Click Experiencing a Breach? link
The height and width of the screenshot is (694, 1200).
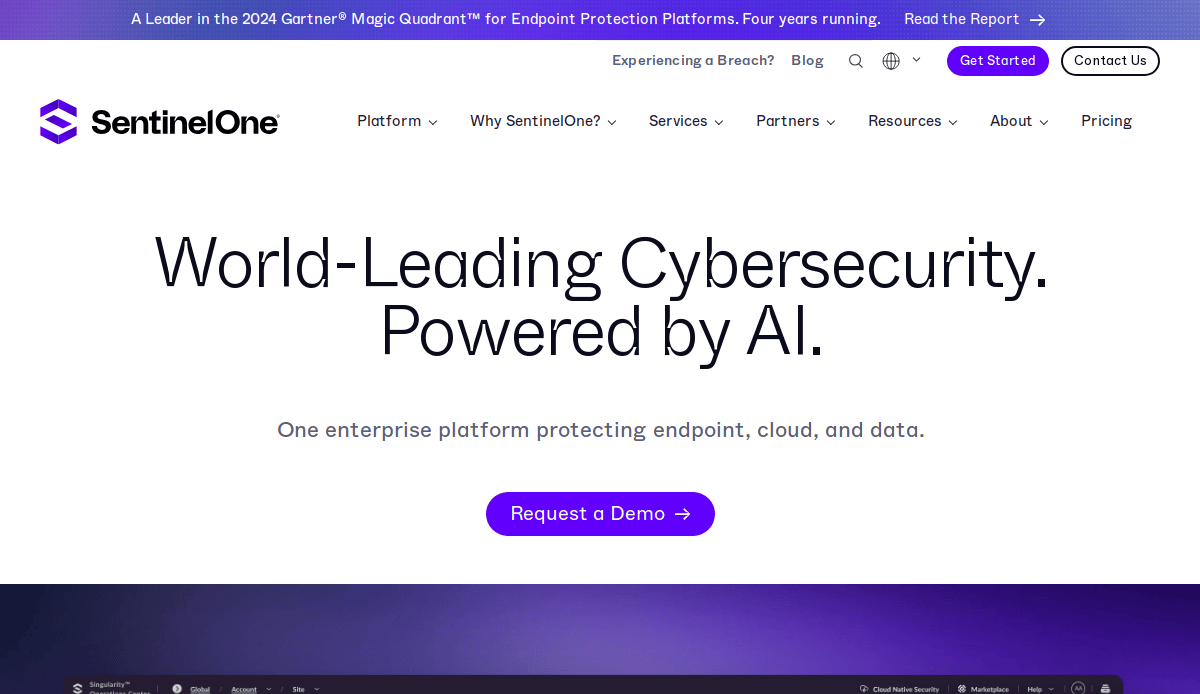point(693,61)
